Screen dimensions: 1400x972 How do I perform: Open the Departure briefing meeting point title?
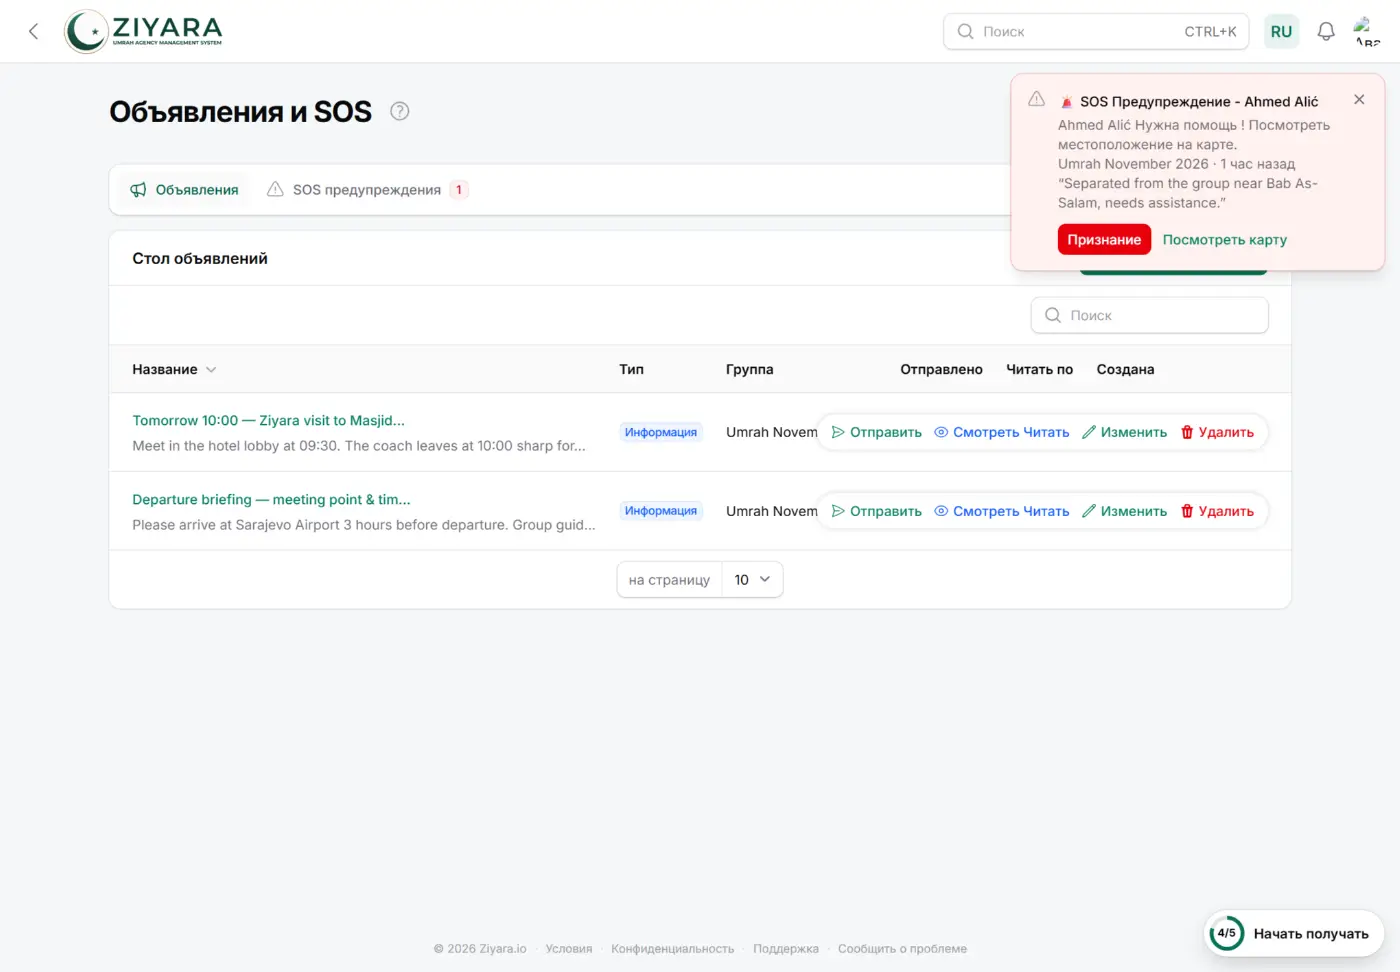[x=271, y=499]
